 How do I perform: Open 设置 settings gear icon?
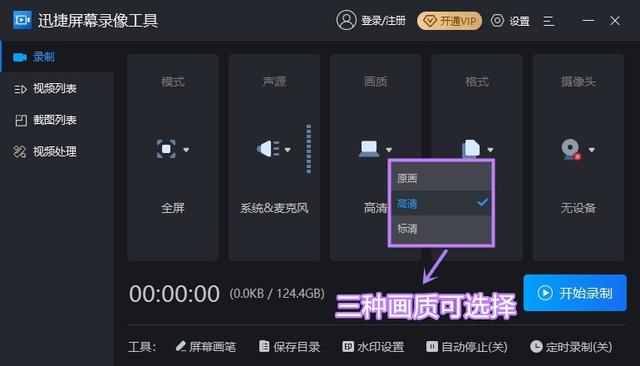coord(497,20)
